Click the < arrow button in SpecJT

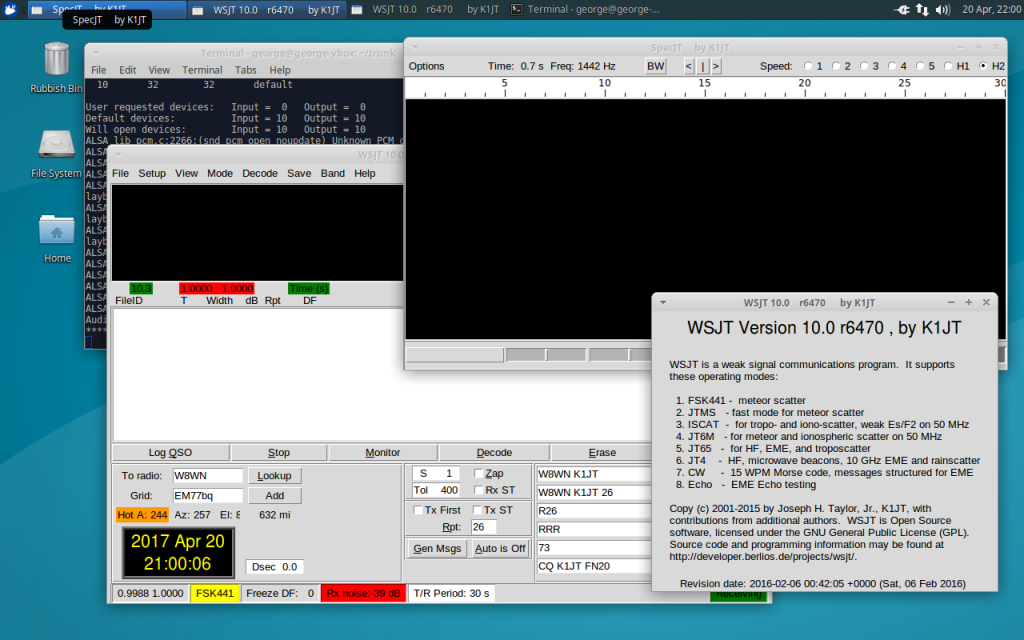[x=688, y=66]
